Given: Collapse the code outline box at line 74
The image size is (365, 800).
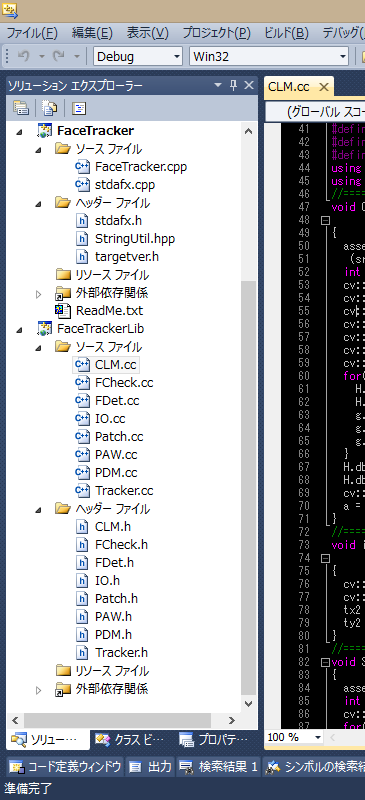Looking at the screenshot, I should [325, 558].
